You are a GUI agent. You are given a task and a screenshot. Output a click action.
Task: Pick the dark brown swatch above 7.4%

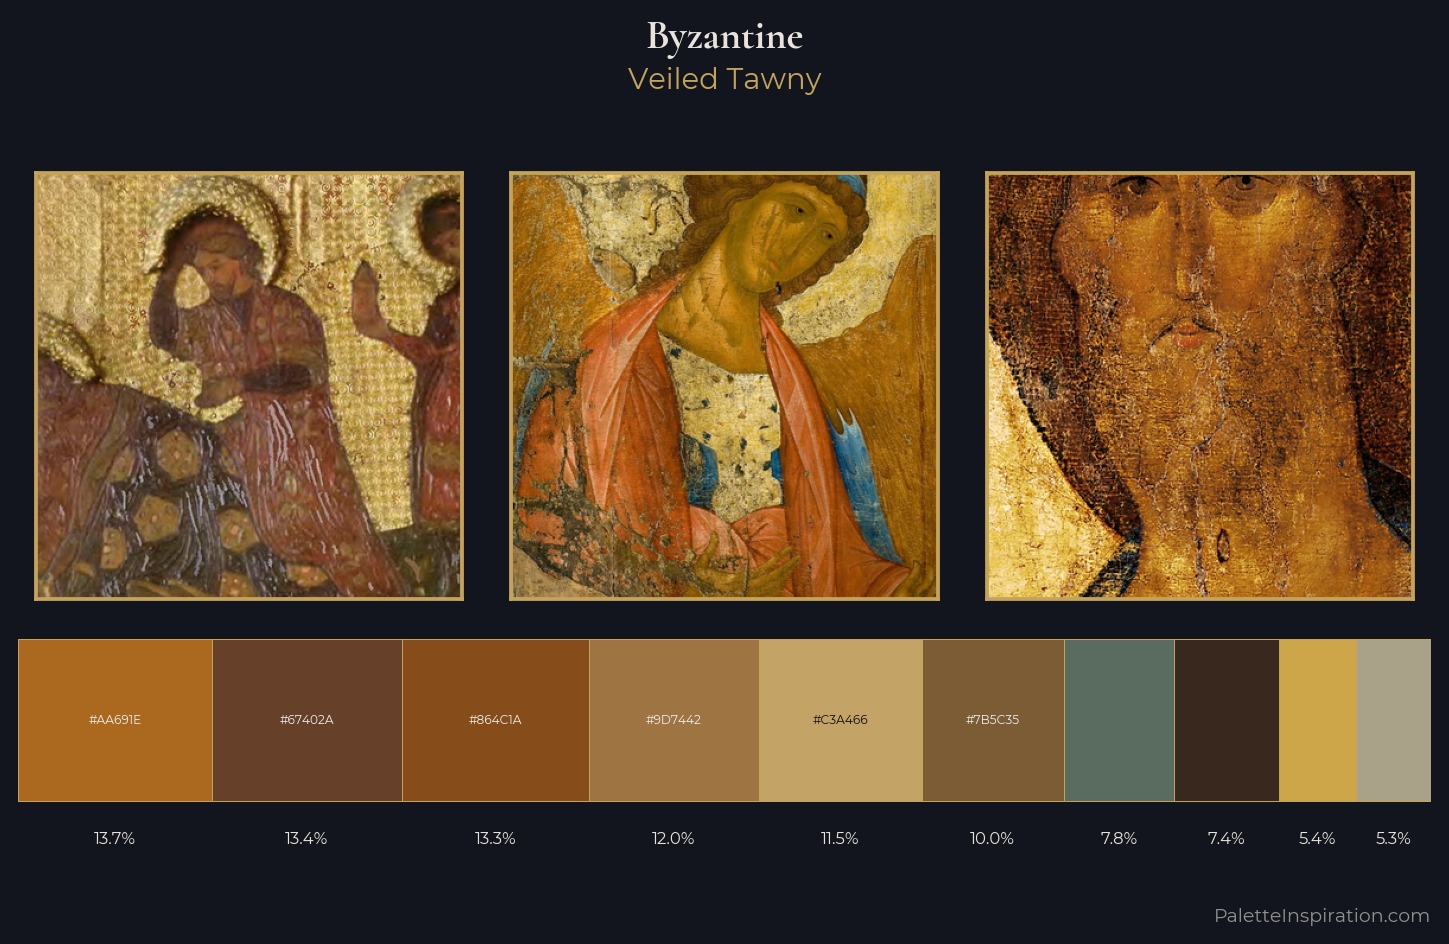[x=1227, y=720]
